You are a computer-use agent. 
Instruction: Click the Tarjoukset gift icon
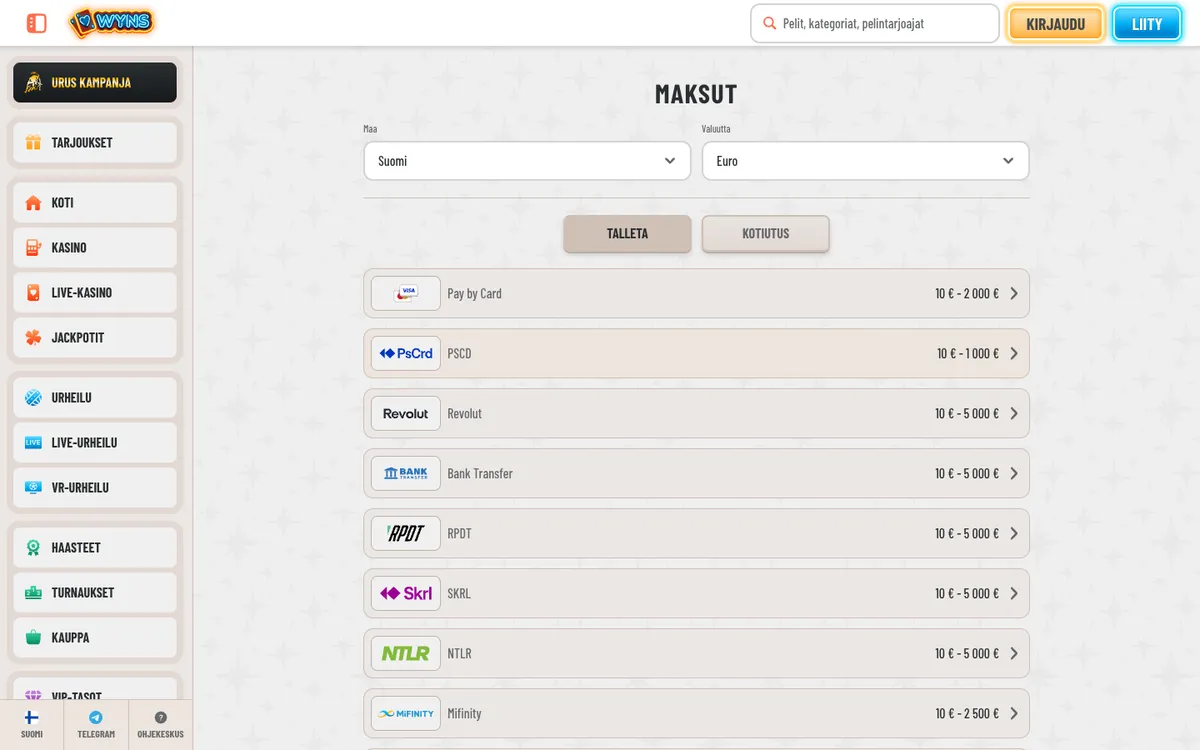(33, 143)
